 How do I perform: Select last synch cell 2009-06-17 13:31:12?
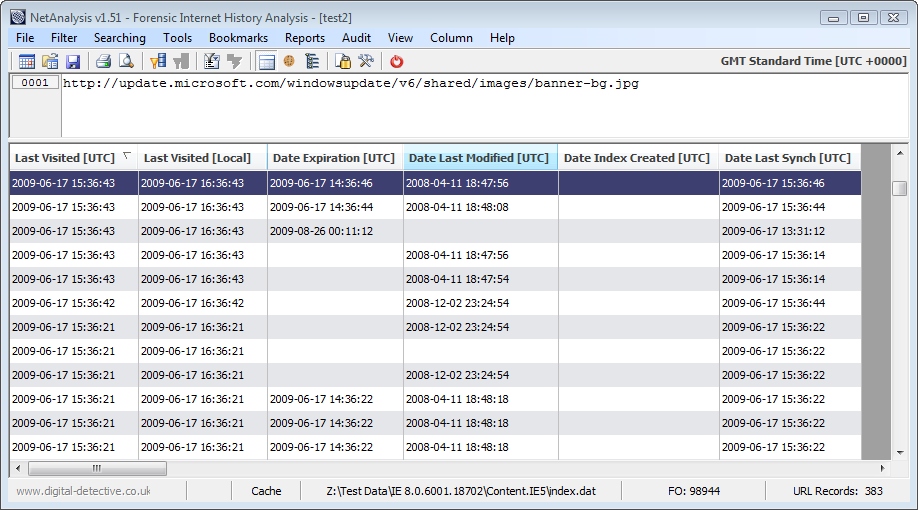click(790, 231)
